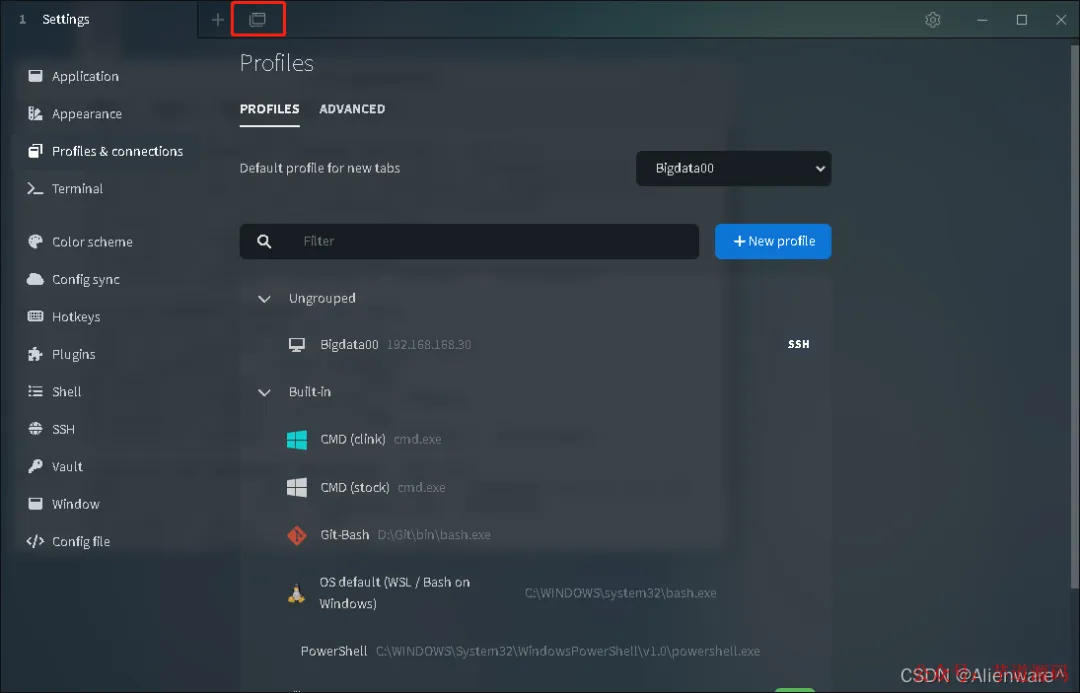The width and height of the screenshot is (1080, 693).
Task: Click the bash.exe path under system32
Action: (621, 593)
